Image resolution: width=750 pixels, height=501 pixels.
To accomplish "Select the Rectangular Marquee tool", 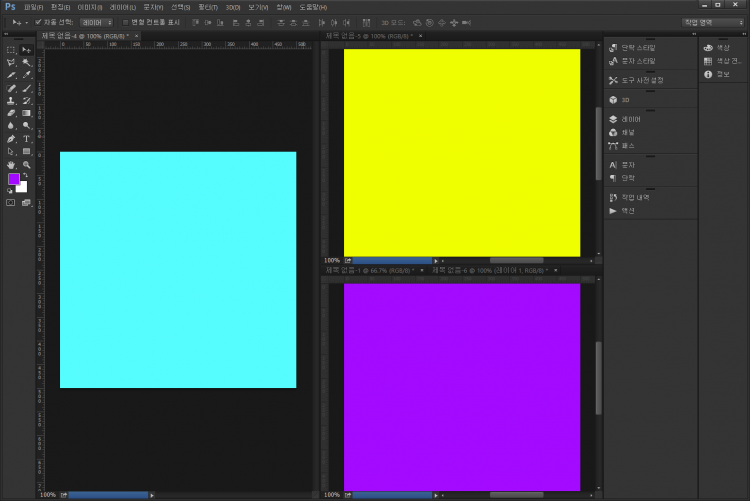I will [11, 49].
